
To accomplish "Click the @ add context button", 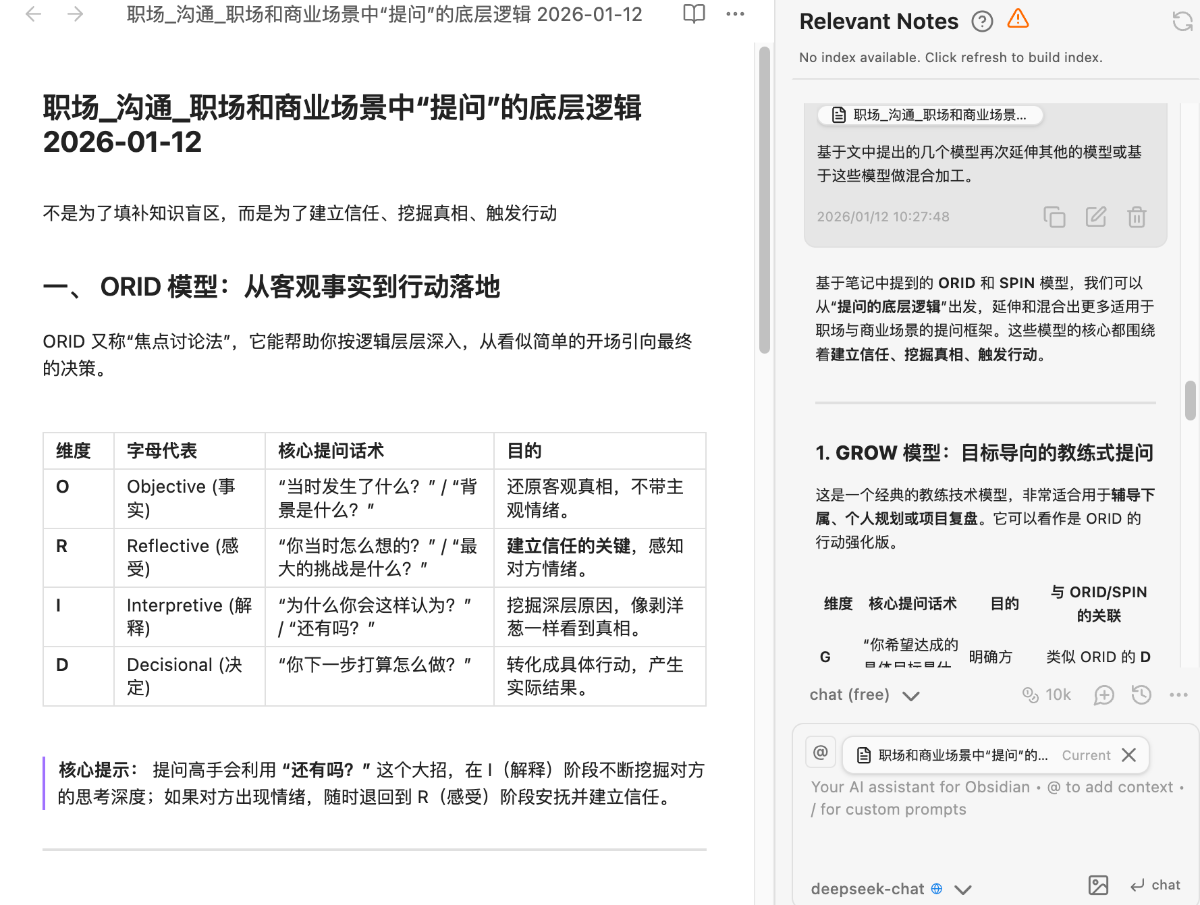I will click(x=821, y=753).
